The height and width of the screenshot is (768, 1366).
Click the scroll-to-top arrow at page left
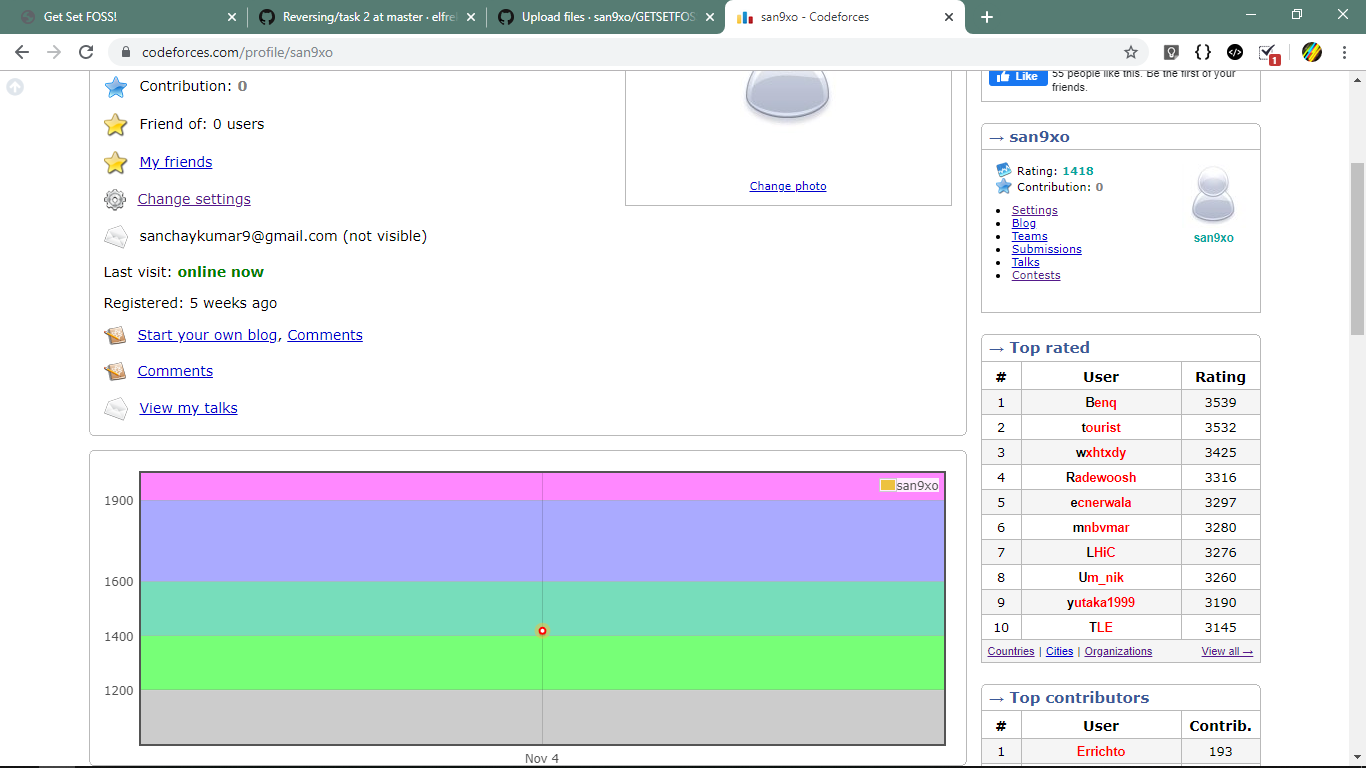15,87
